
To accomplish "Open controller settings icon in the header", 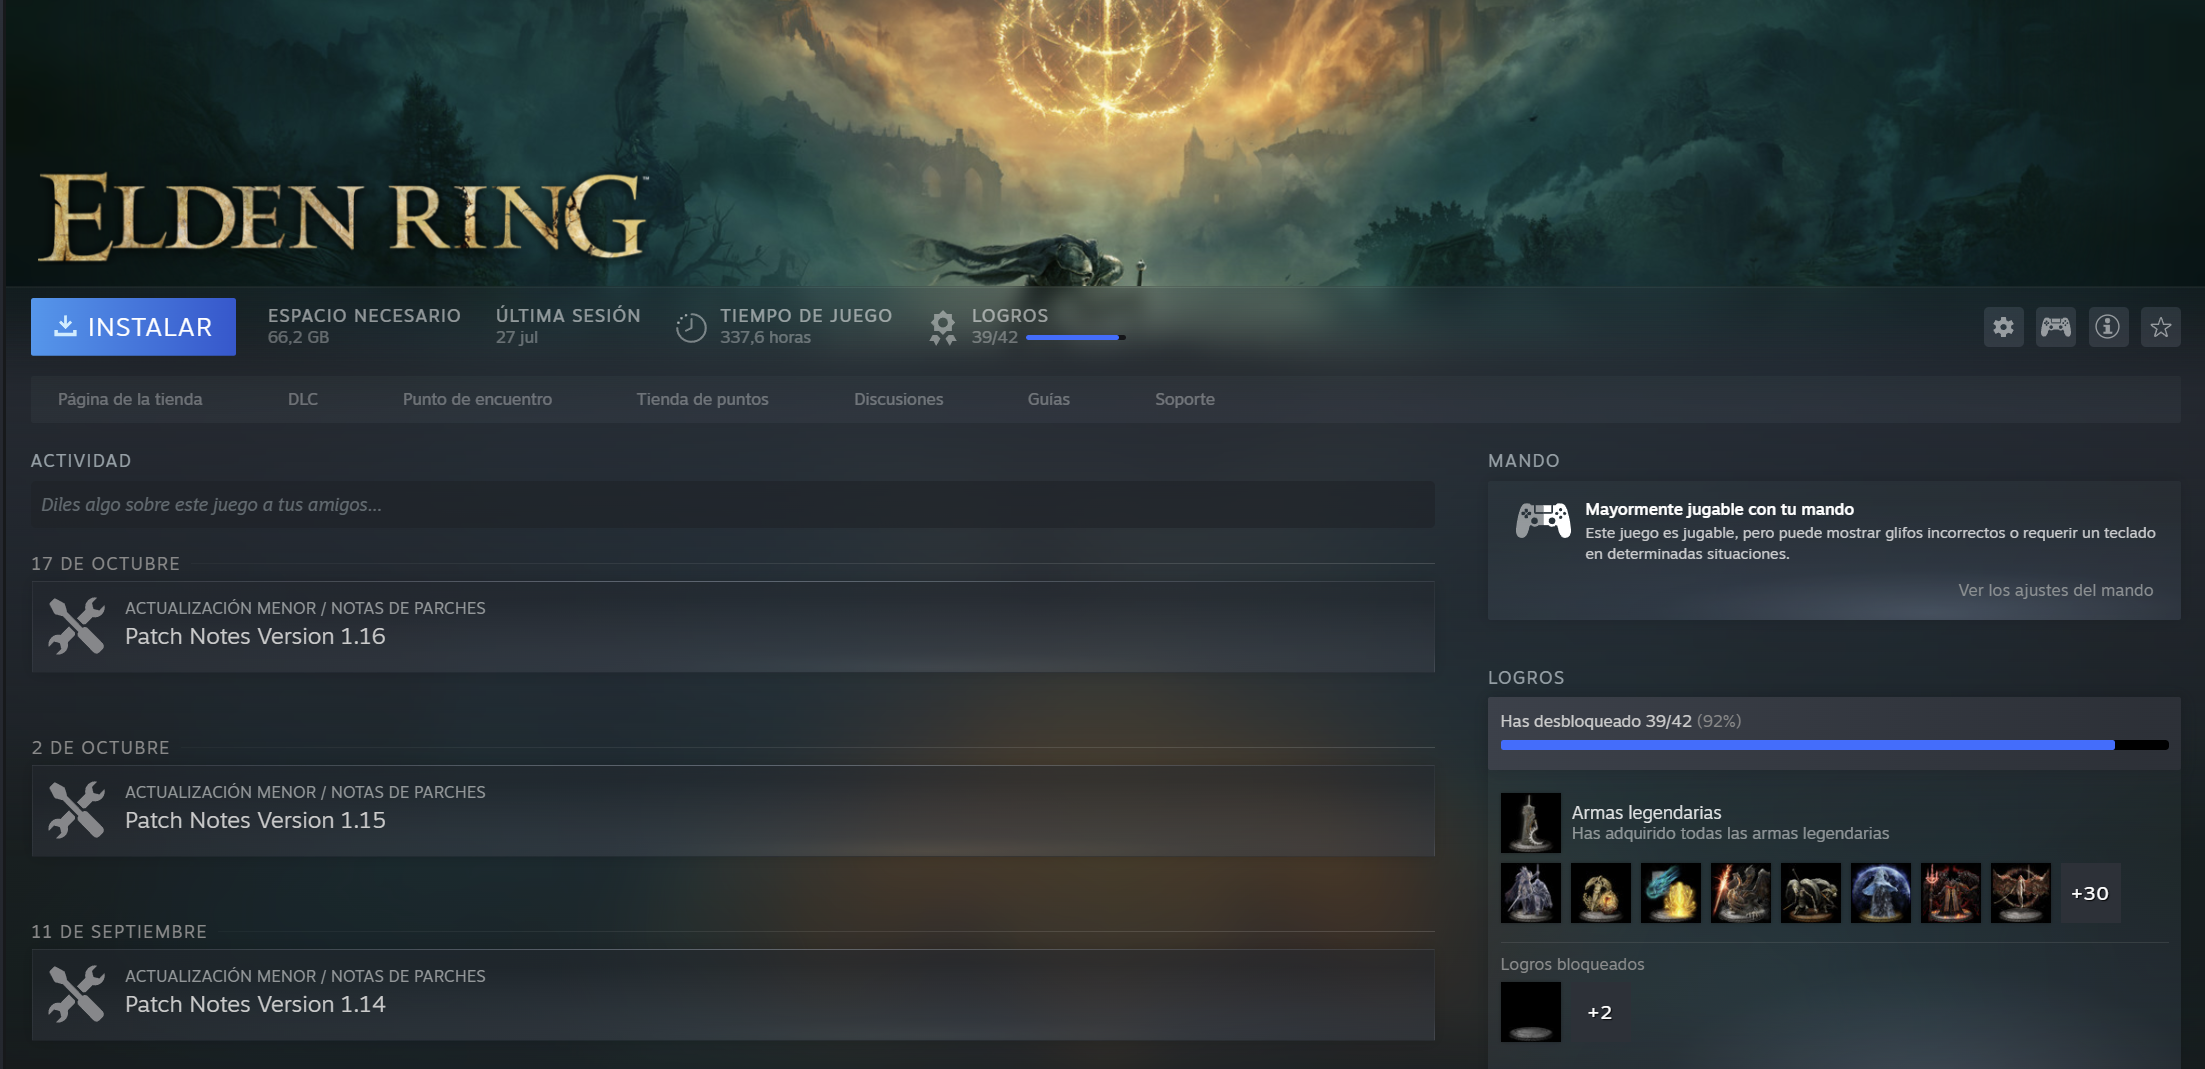I will pyautogui.click(x=2055, y=327).
